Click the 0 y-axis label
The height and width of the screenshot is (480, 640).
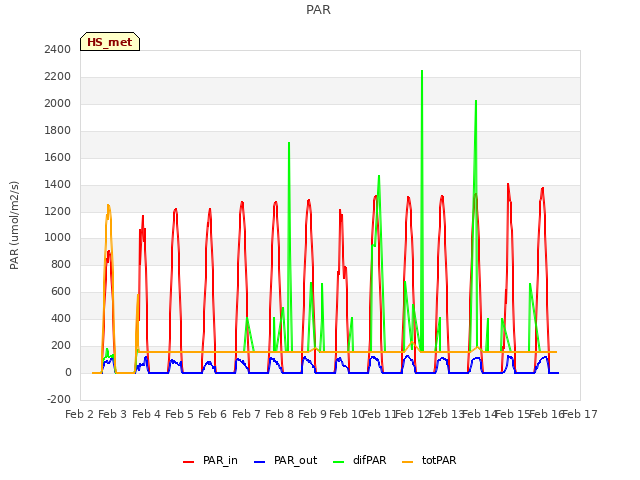click(68, 372)
